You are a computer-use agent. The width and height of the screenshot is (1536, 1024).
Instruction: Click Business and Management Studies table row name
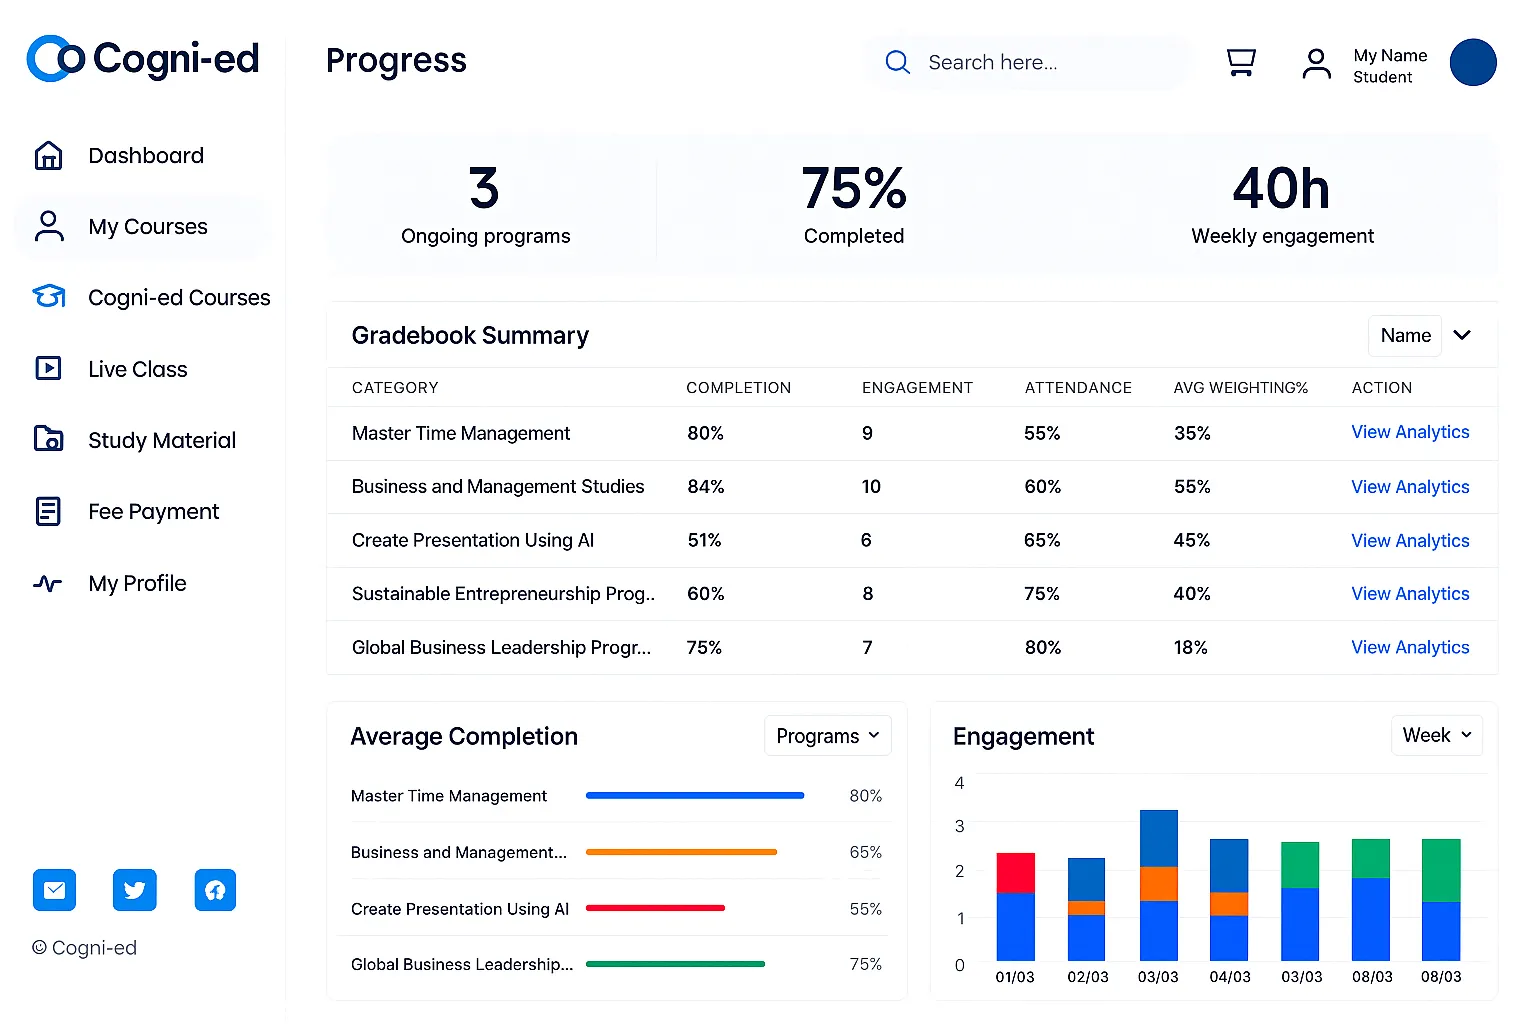(498, 487)
